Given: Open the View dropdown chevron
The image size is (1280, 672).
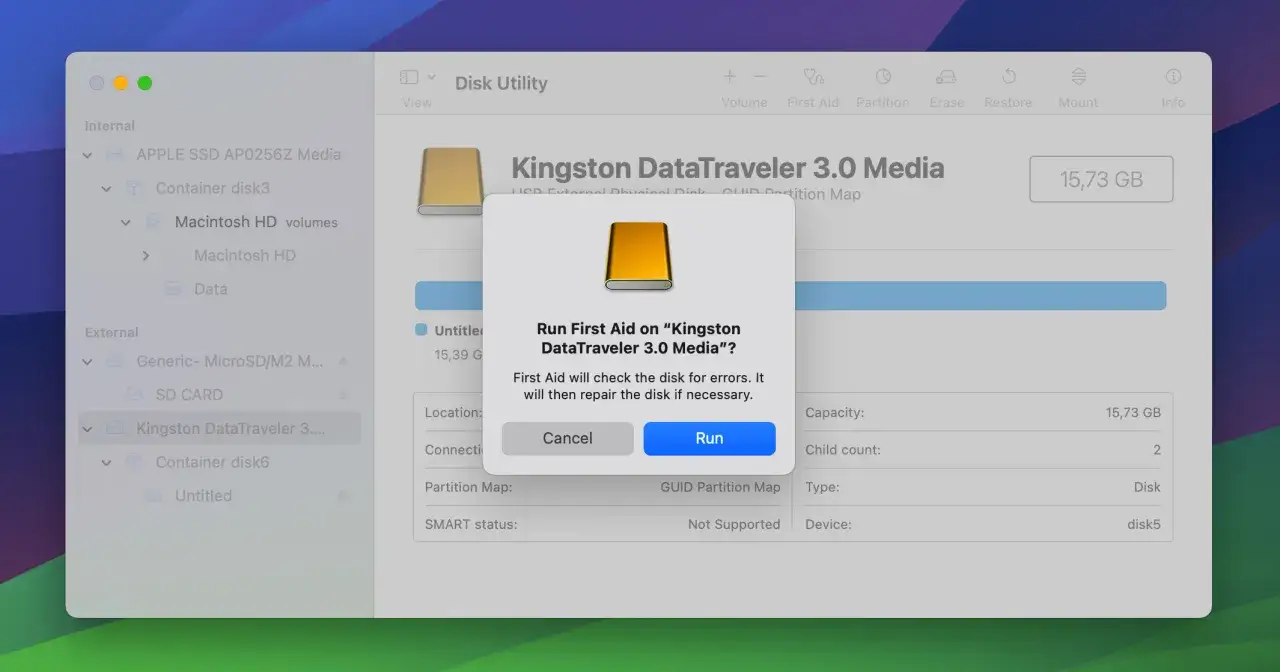Looking at the screenshot, I should (432, 76).
